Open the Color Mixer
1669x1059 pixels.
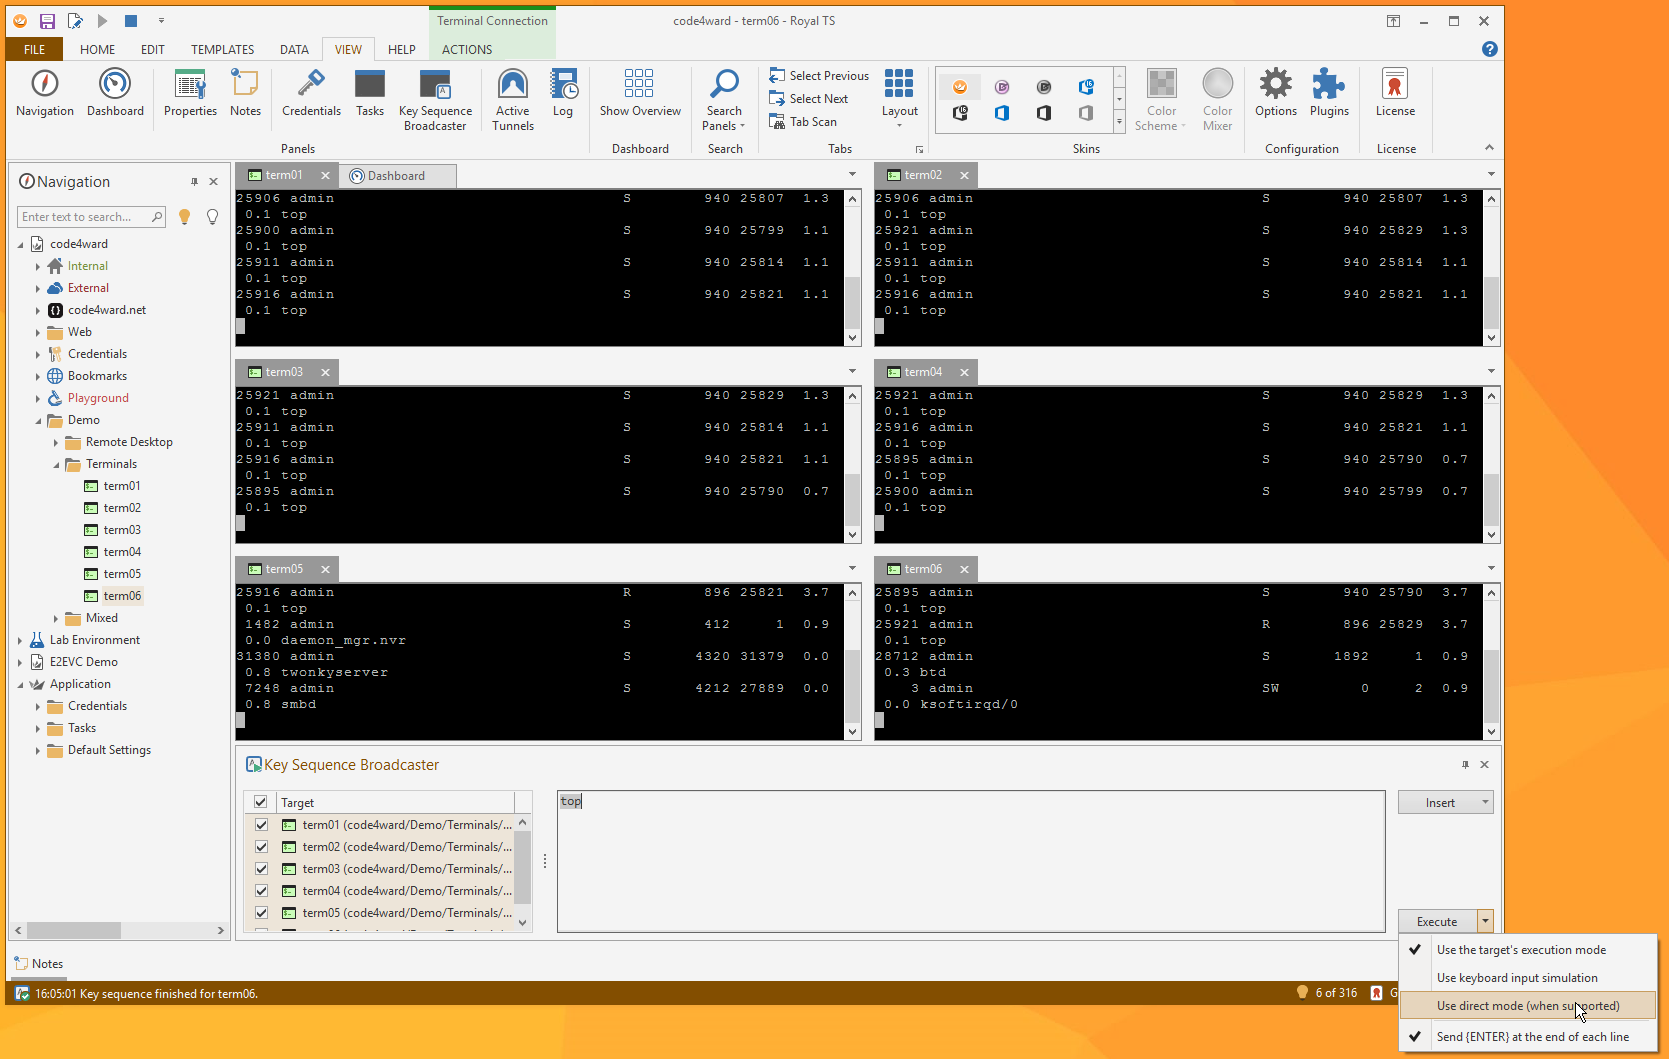point(1217,95)
